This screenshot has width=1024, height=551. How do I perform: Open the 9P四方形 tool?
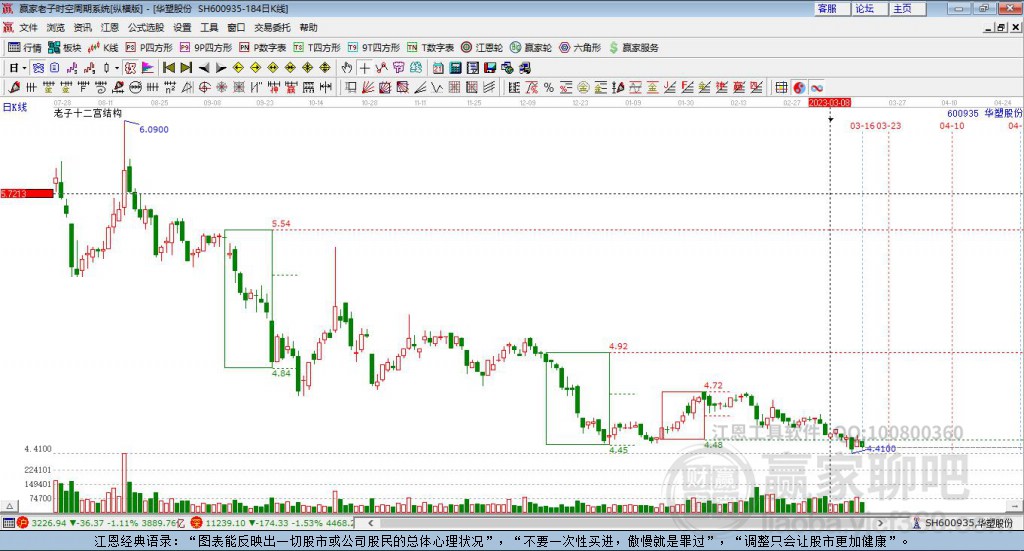206,48
